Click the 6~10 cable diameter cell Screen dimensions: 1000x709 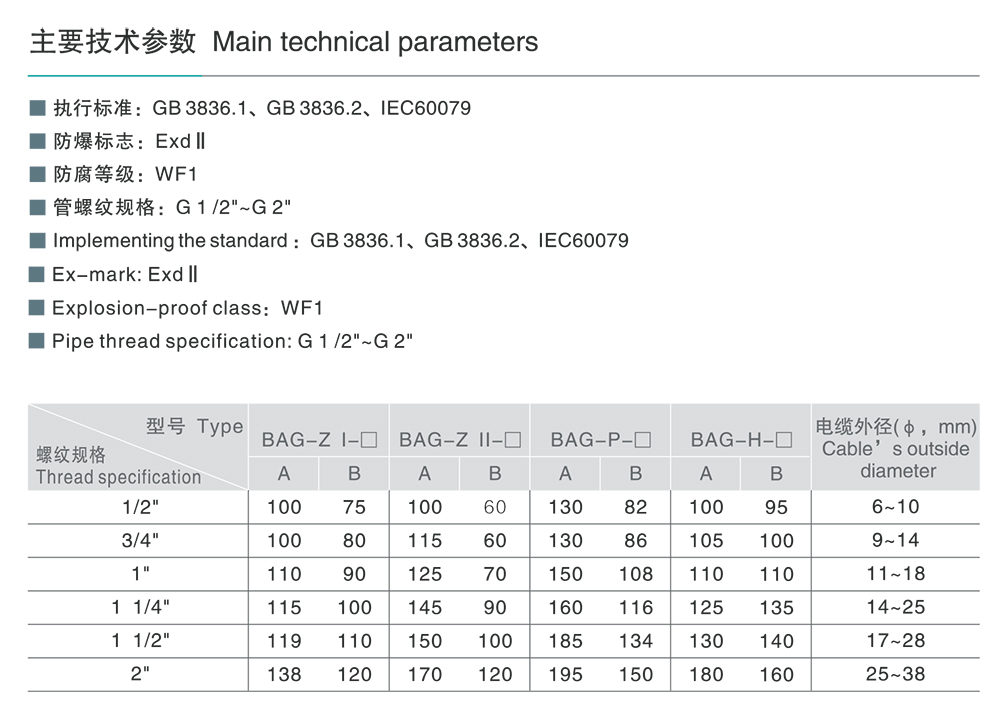pyautogui.click(x=895, y=507)
